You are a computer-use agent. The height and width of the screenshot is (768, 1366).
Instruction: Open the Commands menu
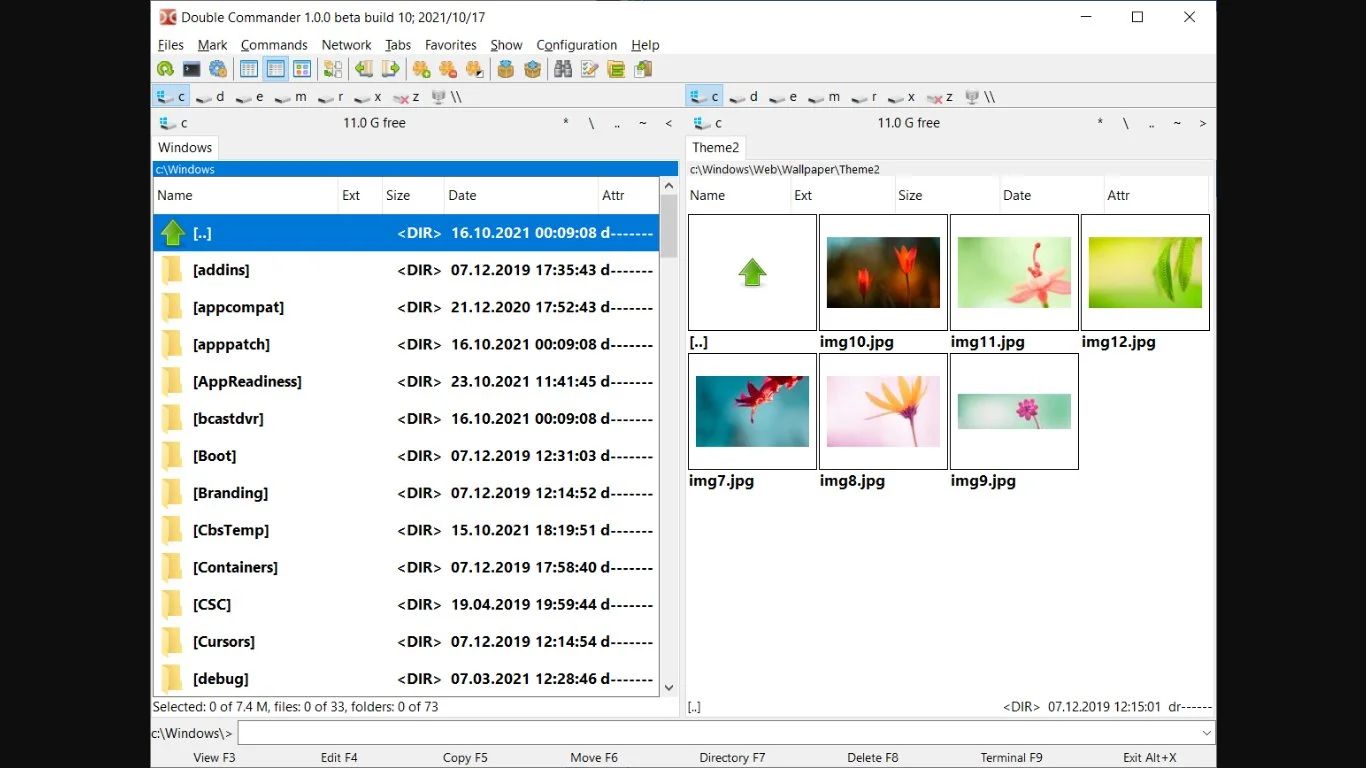click(x=274, y=45)
